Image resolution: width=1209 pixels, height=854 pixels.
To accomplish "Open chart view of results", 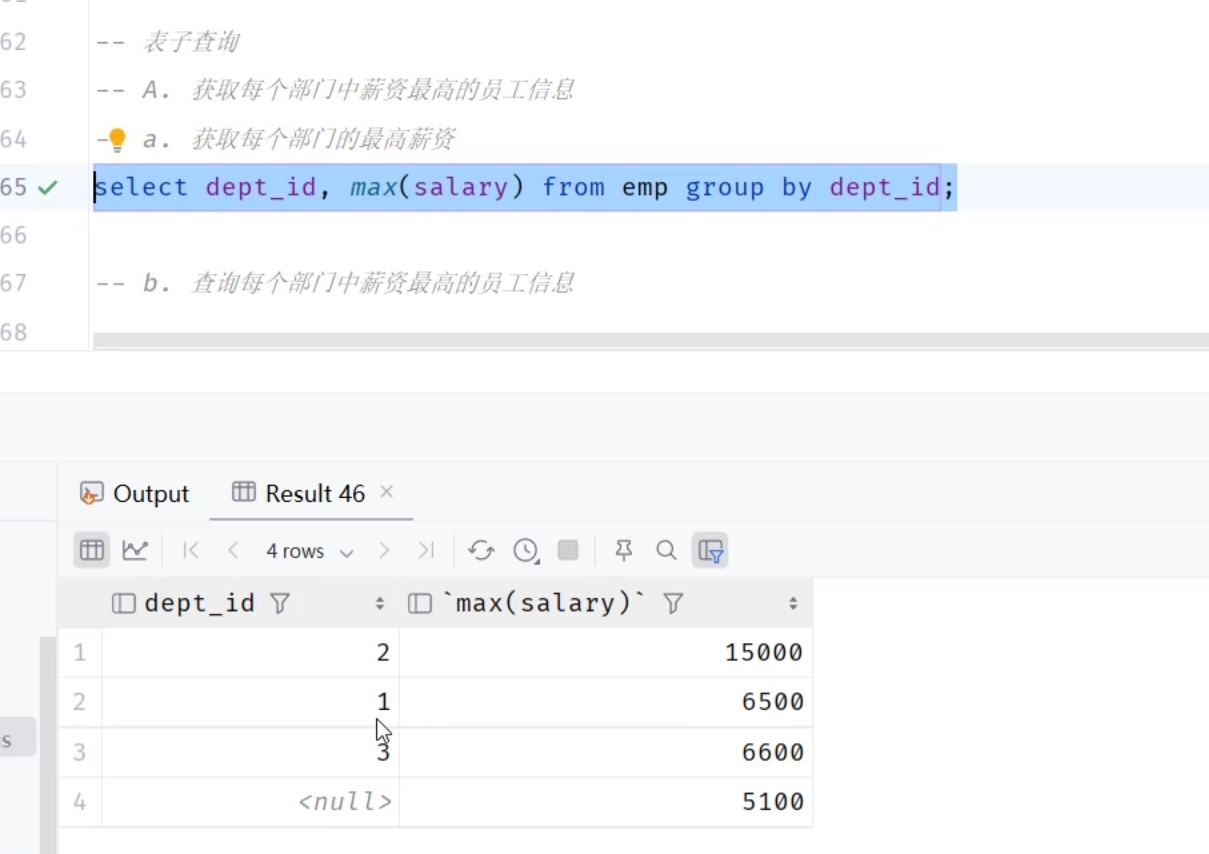I will point(134,550).
